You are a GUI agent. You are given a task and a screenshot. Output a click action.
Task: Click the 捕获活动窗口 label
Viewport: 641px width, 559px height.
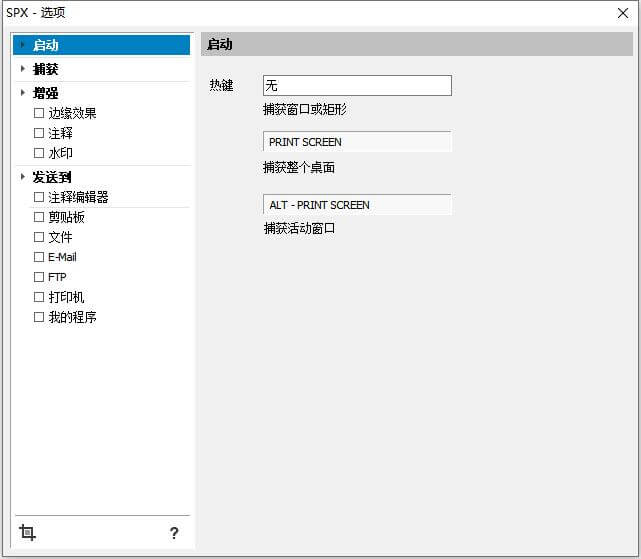(299, 228)
